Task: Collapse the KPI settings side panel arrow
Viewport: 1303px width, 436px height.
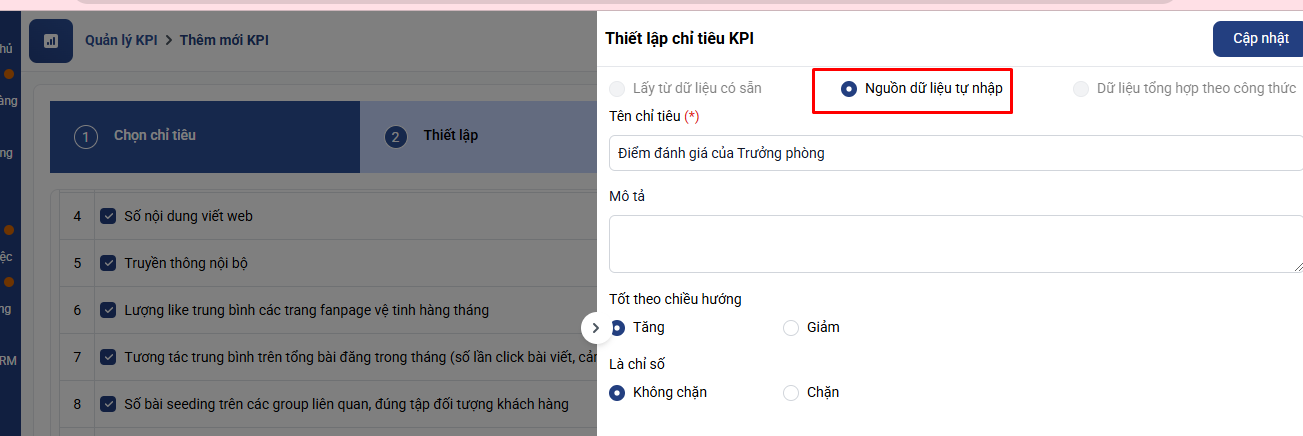Action: 595,327
